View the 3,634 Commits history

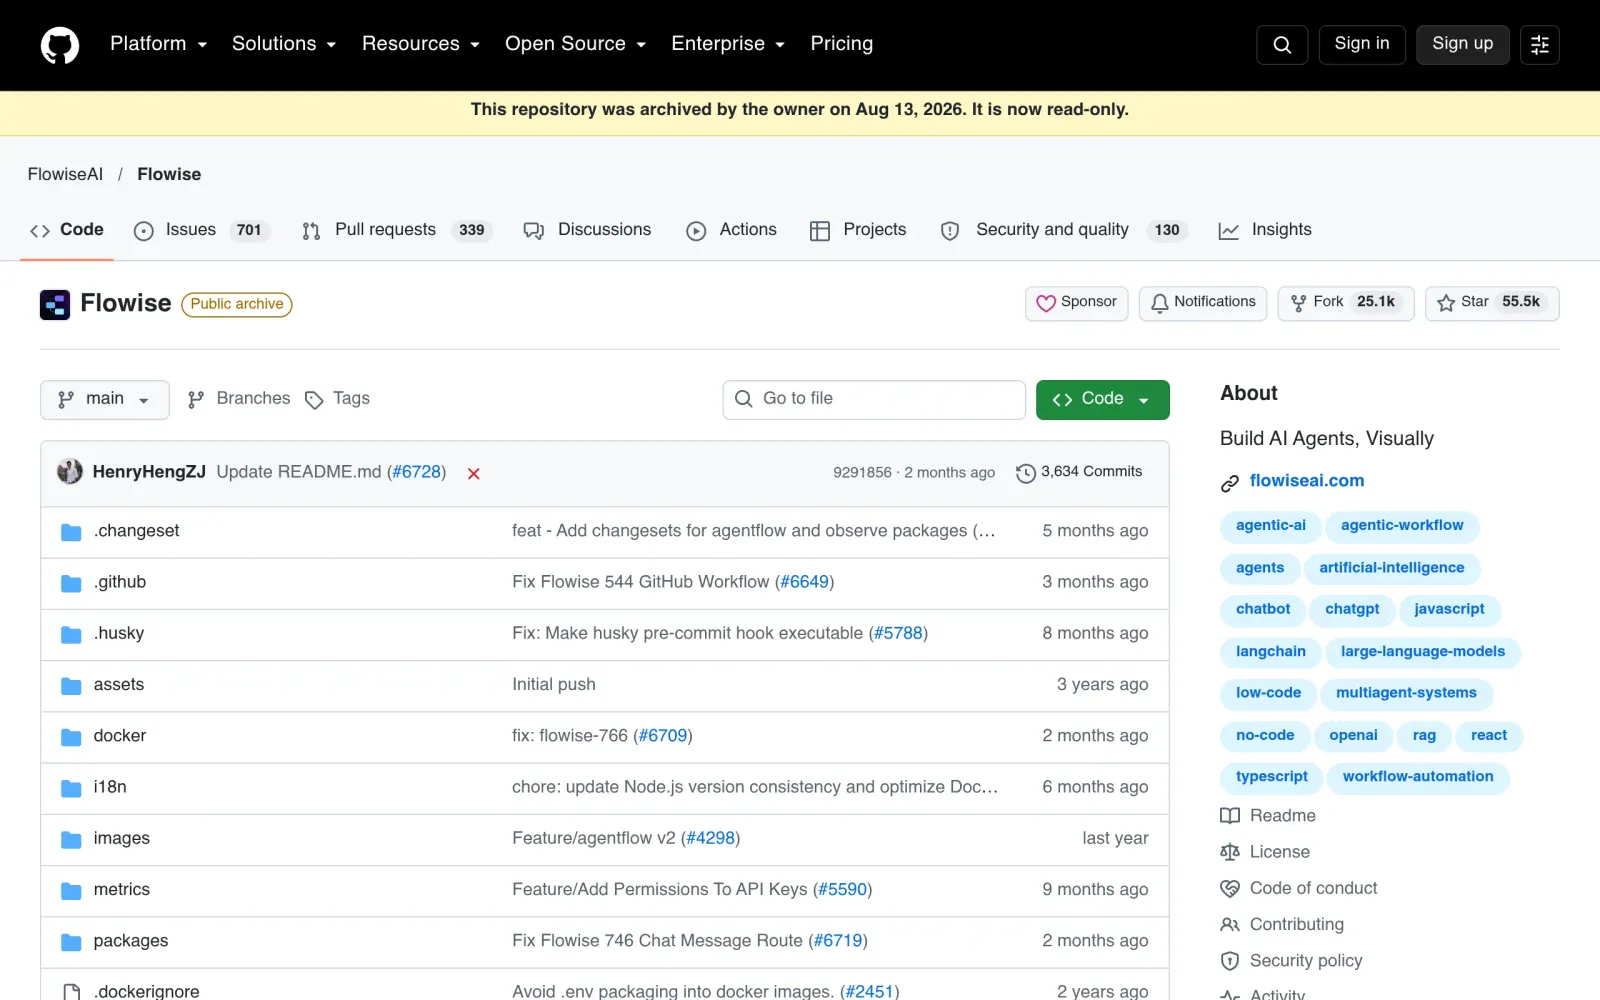coord(1079,472)
